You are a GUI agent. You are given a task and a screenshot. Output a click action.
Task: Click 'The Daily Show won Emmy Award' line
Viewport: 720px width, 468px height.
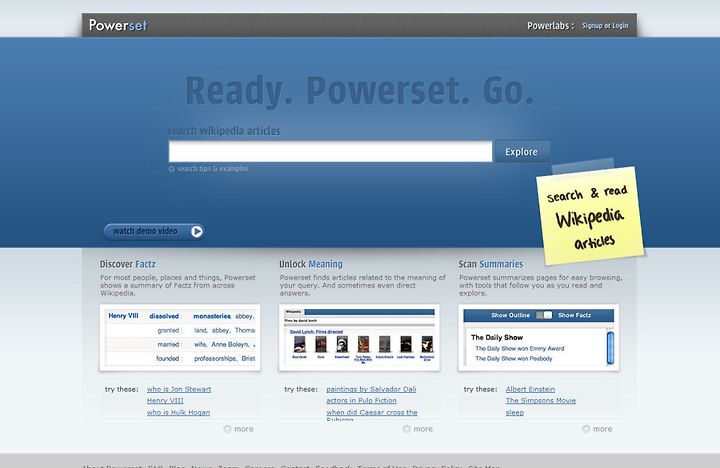520,349
